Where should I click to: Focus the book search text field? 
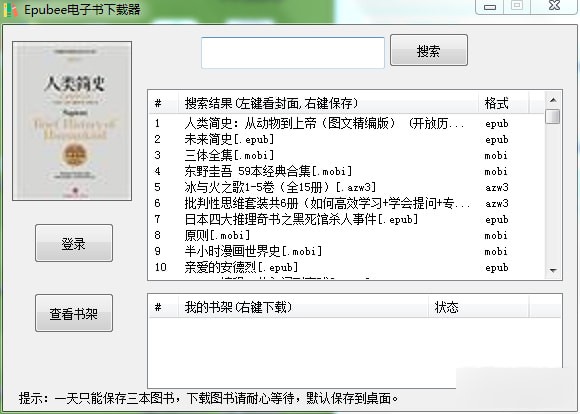293,53
